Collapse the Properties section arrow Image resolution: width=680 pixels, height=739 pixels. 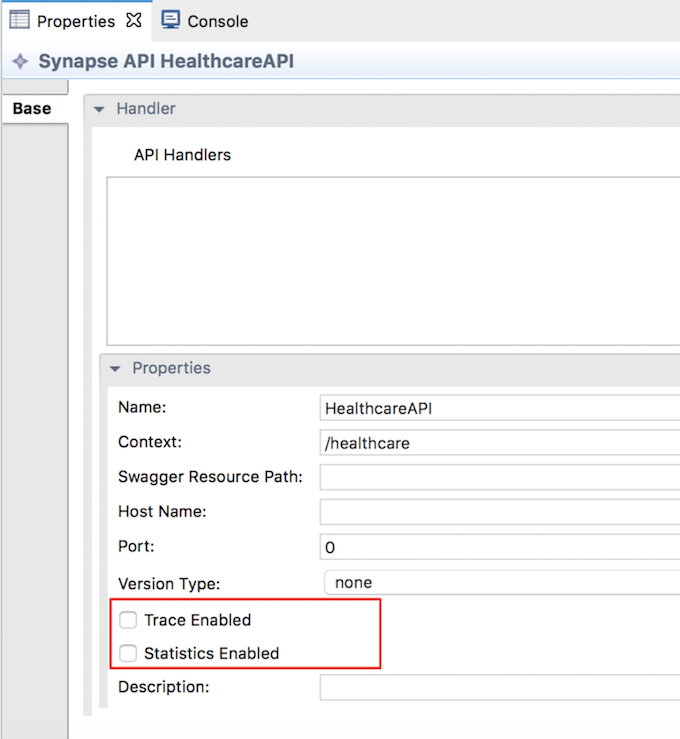[115, 369]
